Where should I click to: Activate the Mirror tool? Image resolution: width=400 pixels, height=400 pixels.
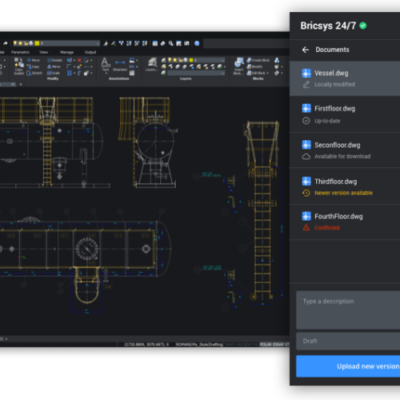(54, 67)
